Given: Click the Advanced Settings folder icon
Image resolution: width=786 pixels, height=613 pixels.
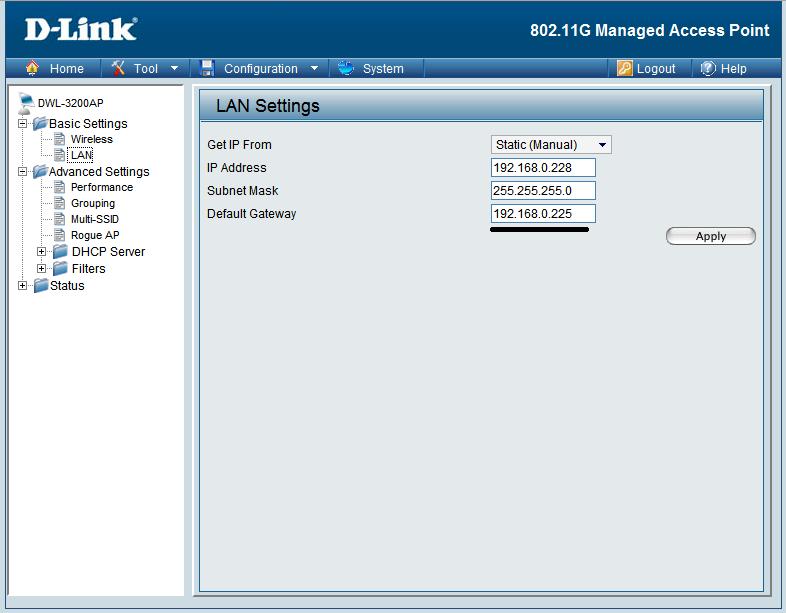Looking at the screenshot, I should [x=40, y=171].
